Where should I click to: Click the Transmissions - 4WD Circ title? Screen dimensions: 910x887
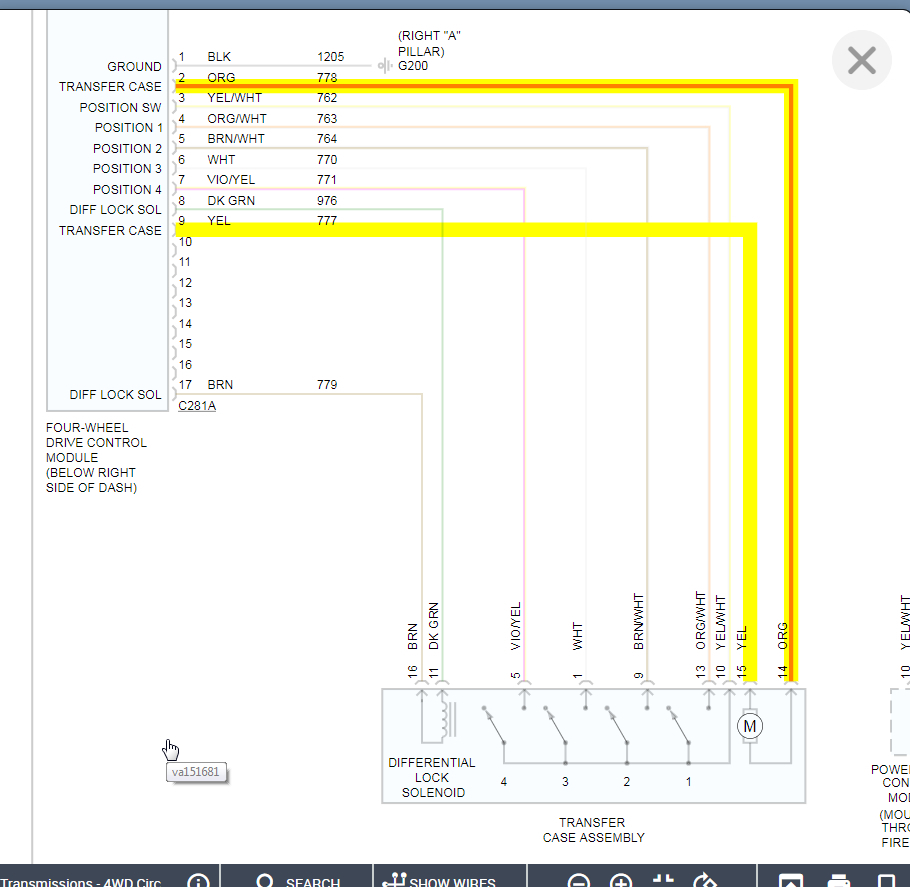pyautogui.click(x=81, y=882)
